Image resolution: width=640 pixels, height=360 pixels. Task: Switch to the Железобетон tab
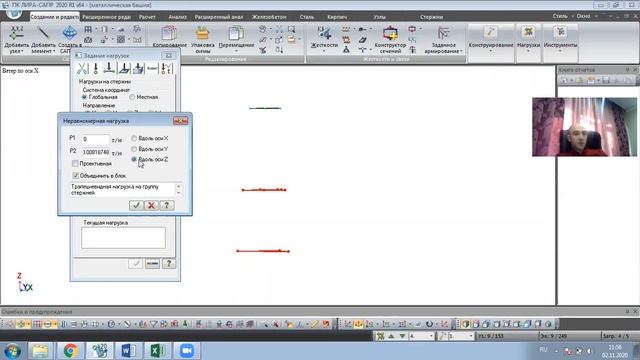coord(269,17)
